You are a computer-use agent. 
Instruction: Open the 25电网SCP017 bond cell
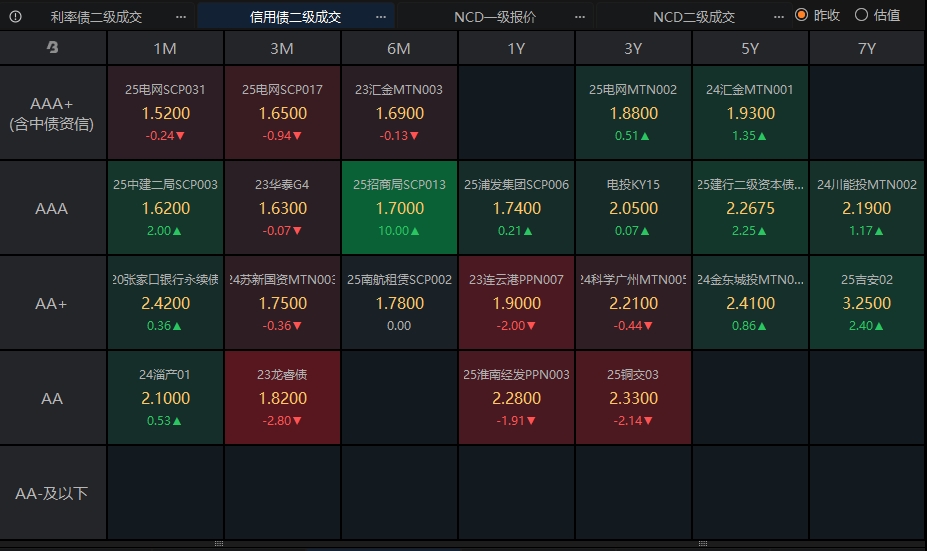tap(282, 112)
